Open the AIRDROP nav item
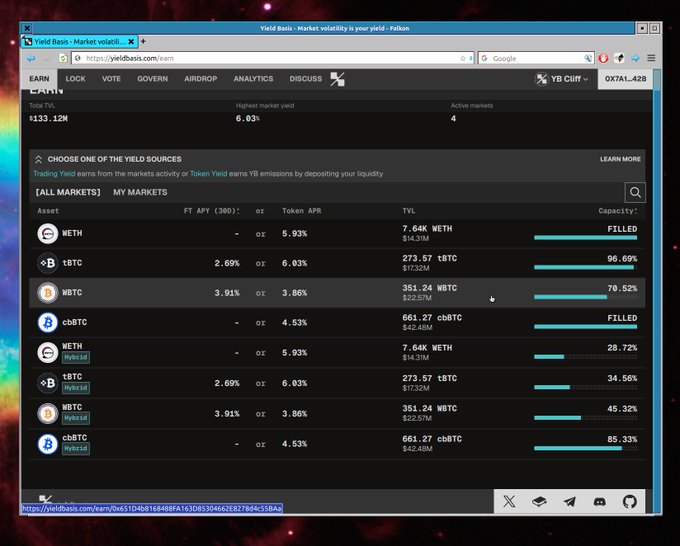 coord(200,79)
